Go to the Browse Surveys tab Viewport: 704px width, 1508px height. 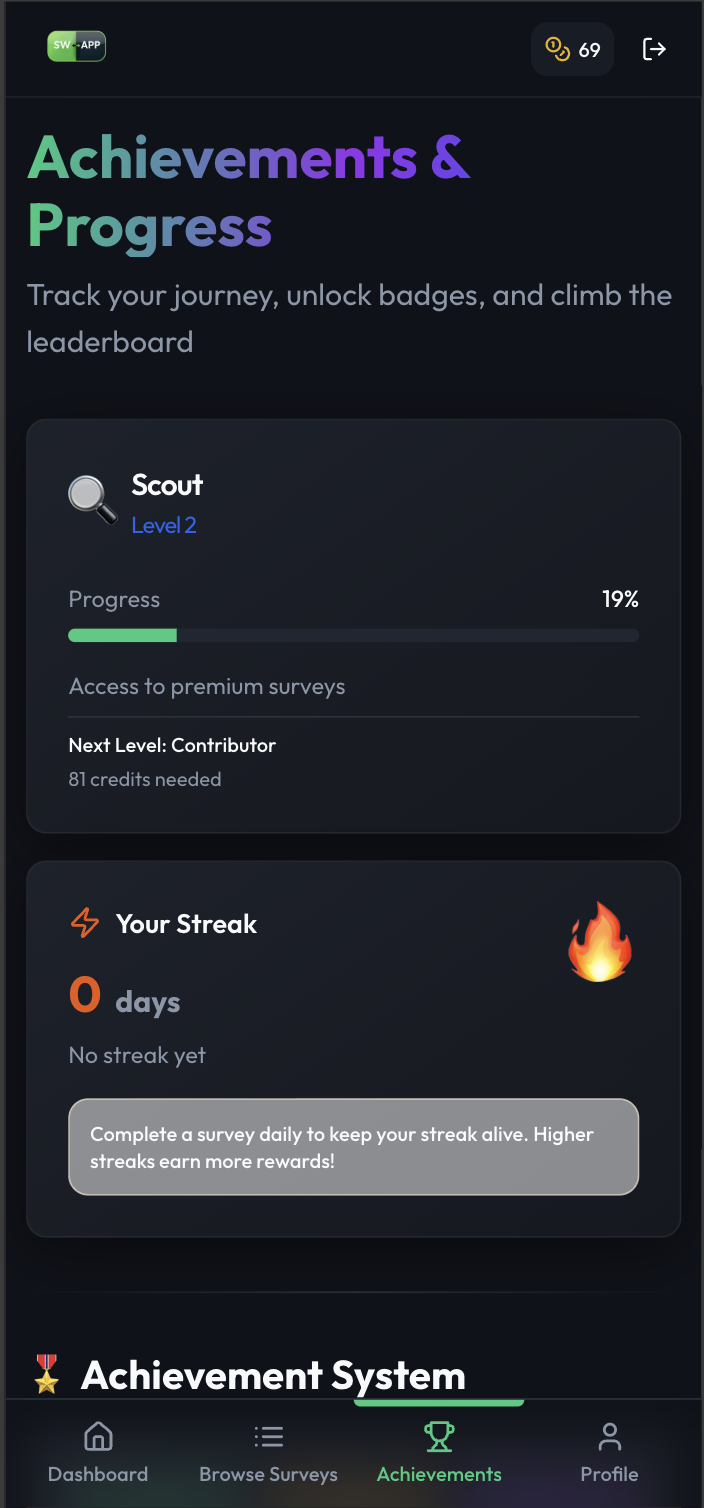coord(268,1474)
